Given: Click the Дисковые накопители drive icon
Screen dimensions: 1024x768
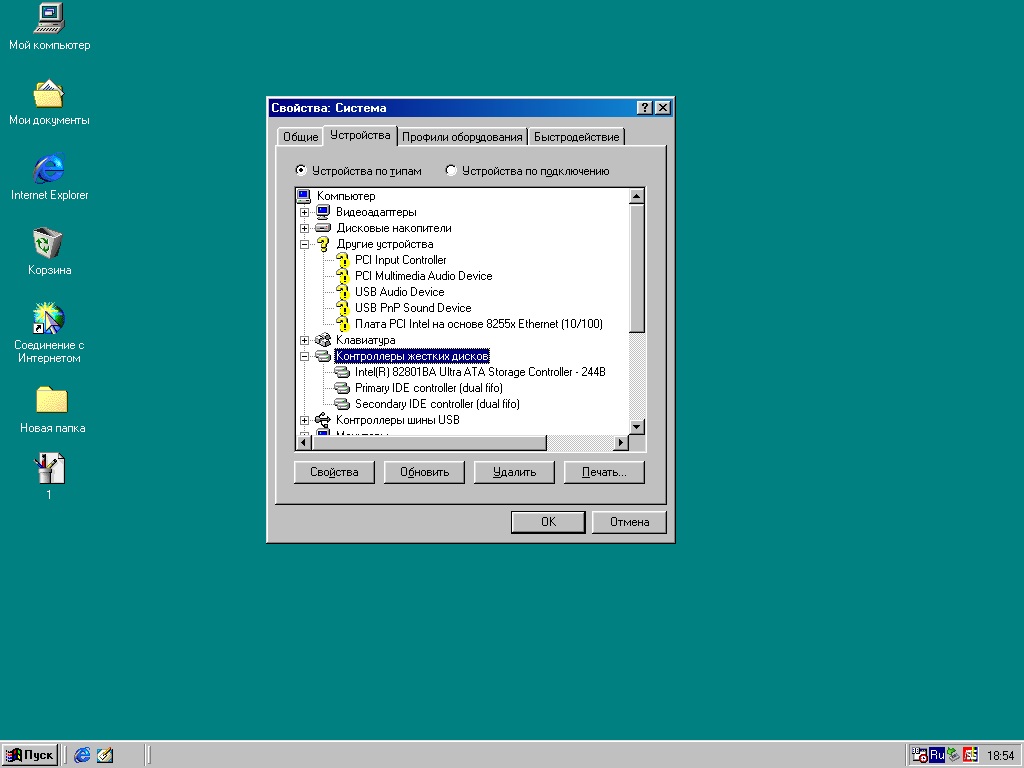Looking at the screenshot, I should pos(323,228).
